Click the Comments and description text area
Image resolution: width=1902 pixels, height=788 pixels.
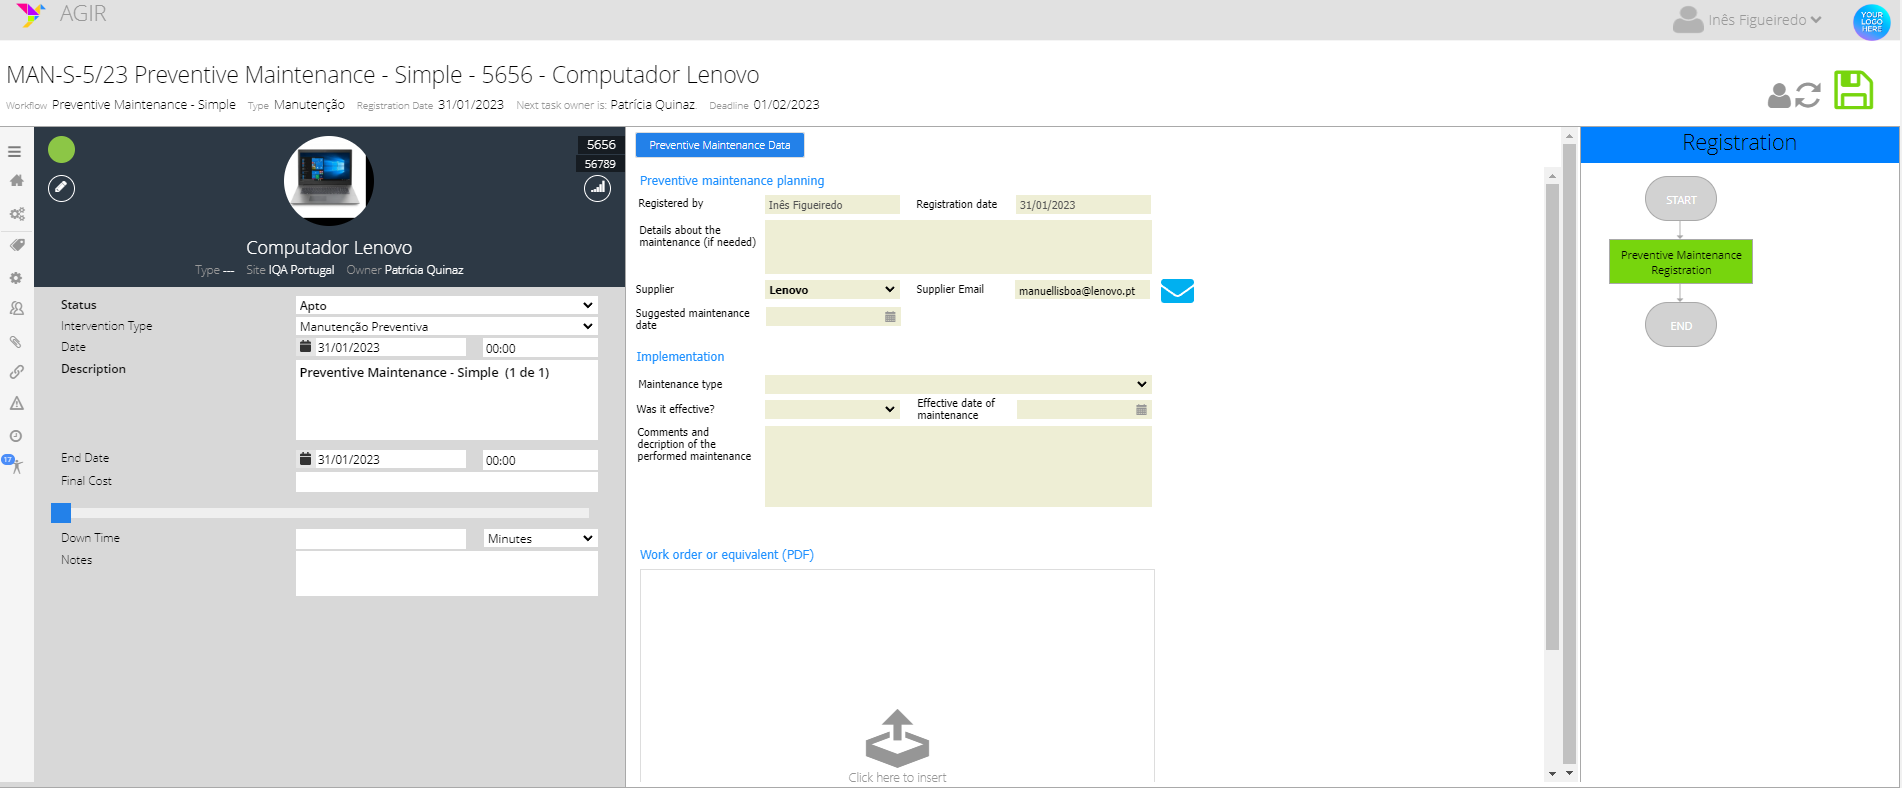coord(958,466)
